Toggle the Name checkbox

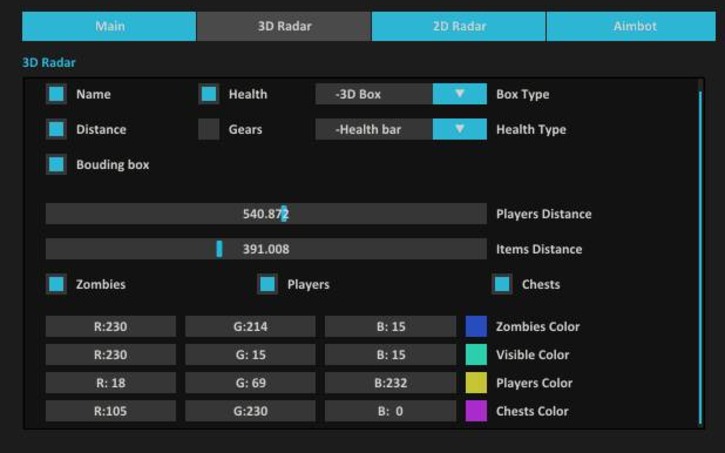point(56,94)
